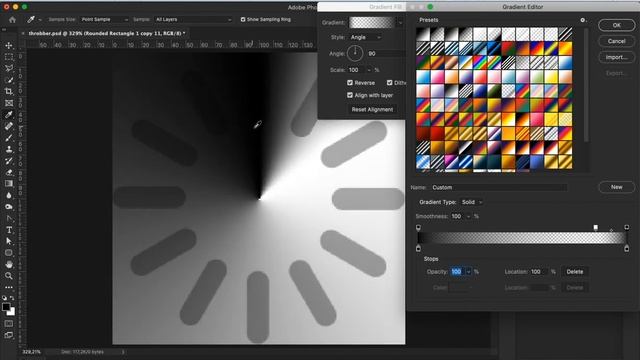Open the gradient Style Angle dropdown
Screen dimensions: 640x360
pos(365,37)
